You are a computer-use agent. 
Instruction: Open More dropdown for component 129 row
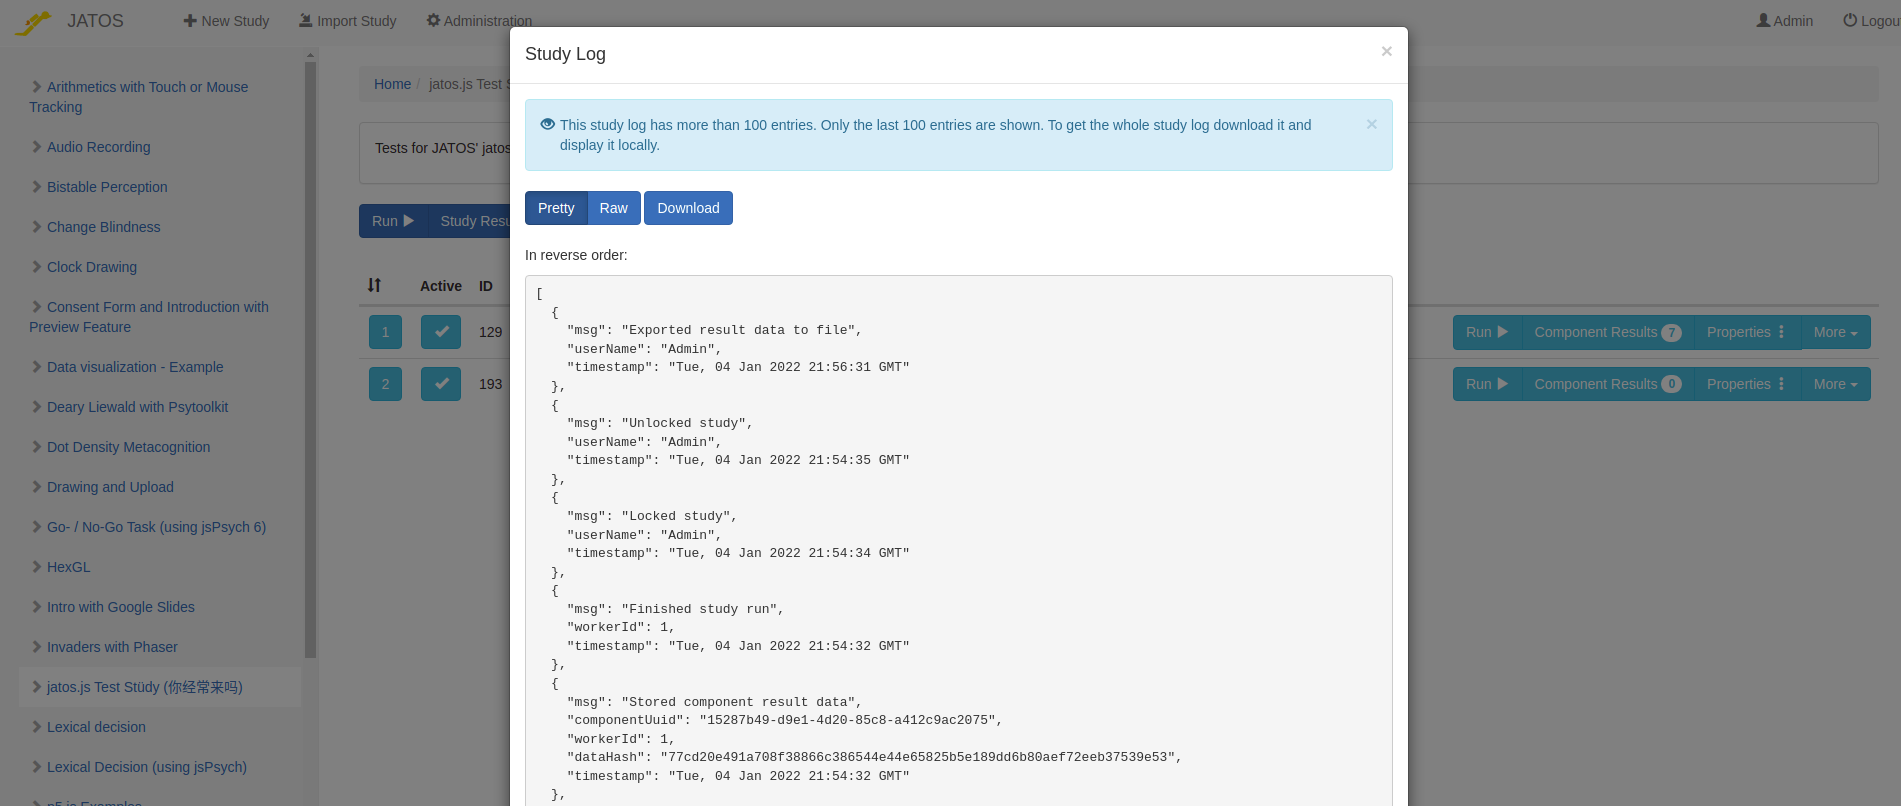(1835, 332)
